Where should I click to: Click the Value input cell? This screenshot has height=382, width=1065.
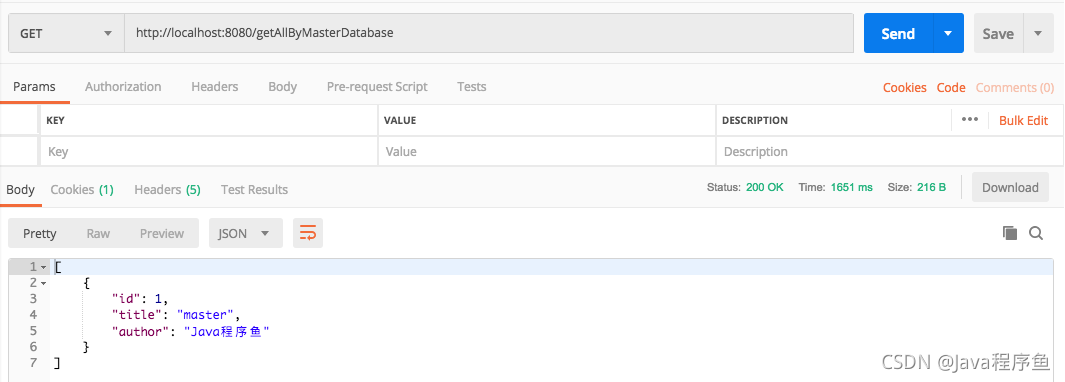pyautogui.click(x=547, y=152)
